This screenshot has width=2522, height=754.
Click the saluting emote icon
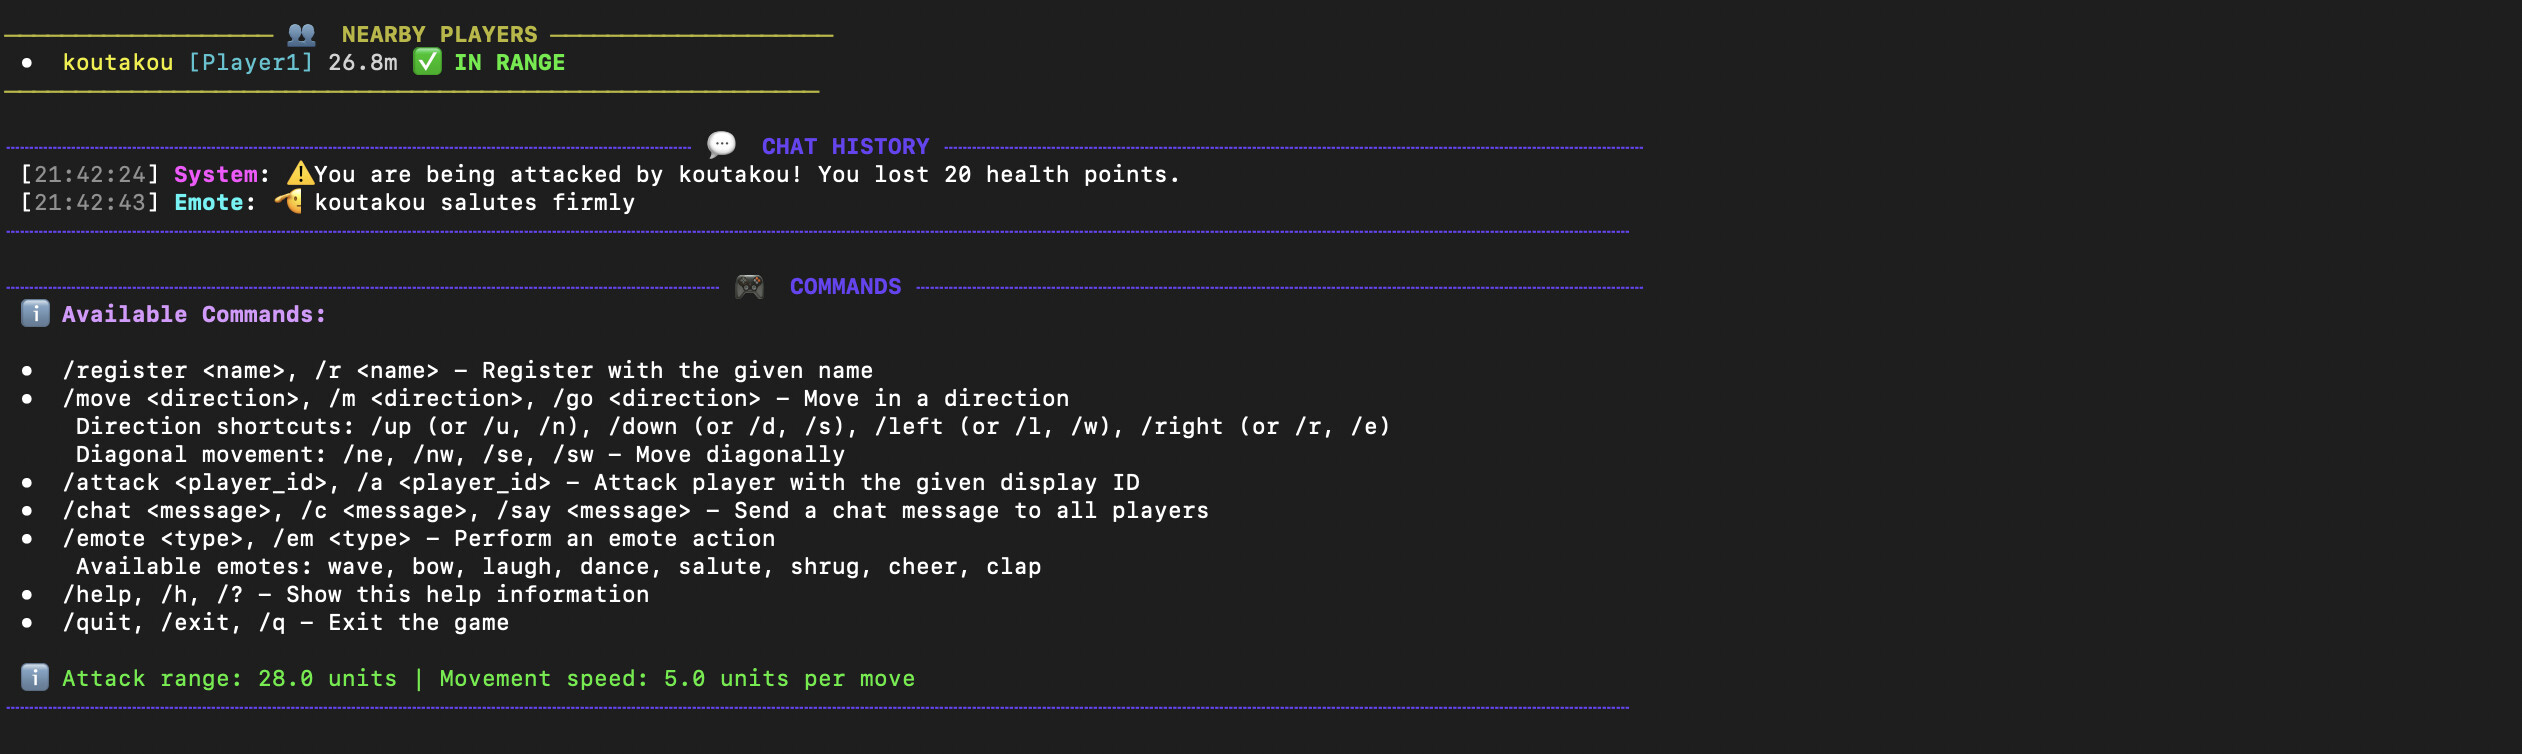click(288, 201)
